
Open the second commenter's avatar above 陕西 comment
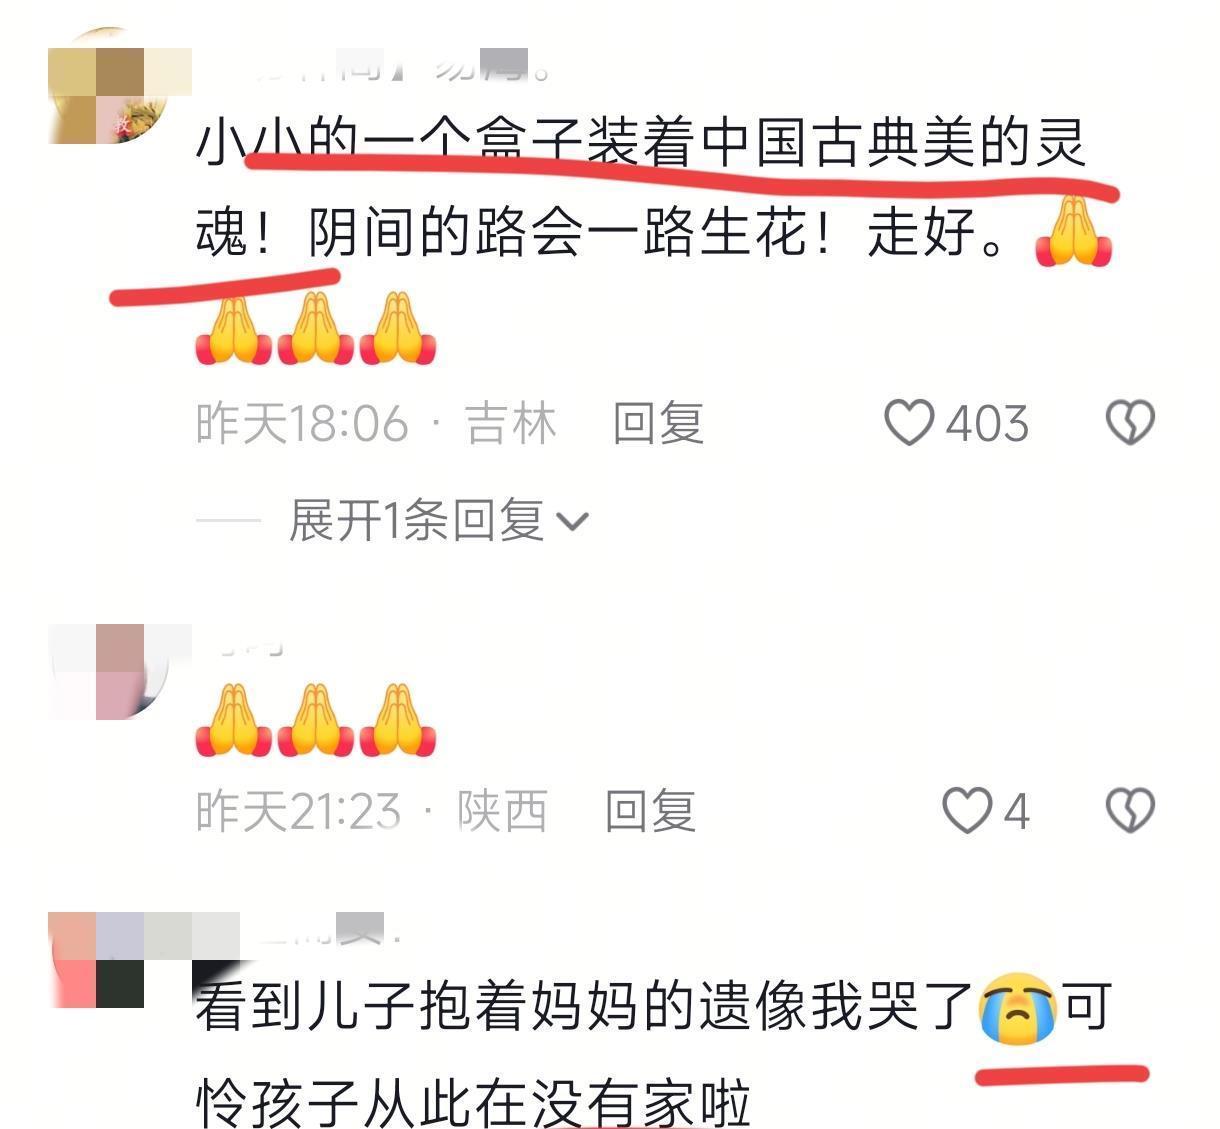(108, 672)
